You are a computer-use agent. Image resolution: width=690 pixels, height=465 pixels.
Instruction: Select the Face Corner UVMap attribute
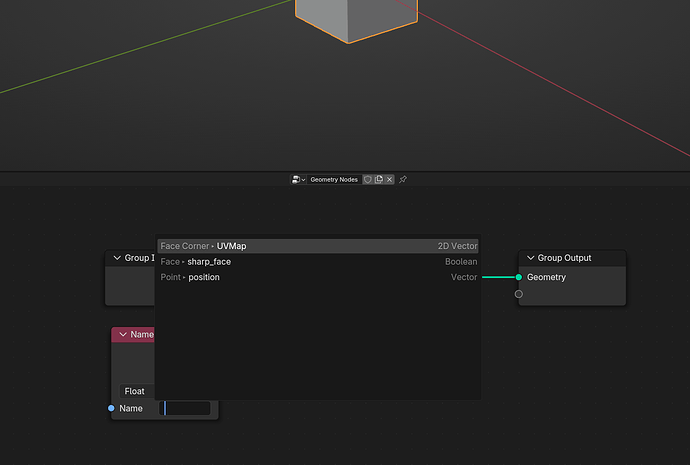(318, 246)
